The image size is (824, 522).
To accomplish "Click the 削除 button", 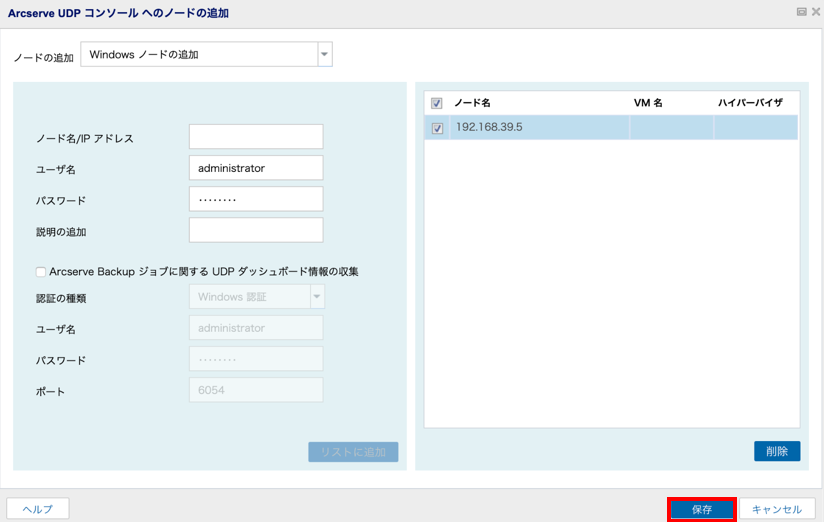I will [777, 451].
